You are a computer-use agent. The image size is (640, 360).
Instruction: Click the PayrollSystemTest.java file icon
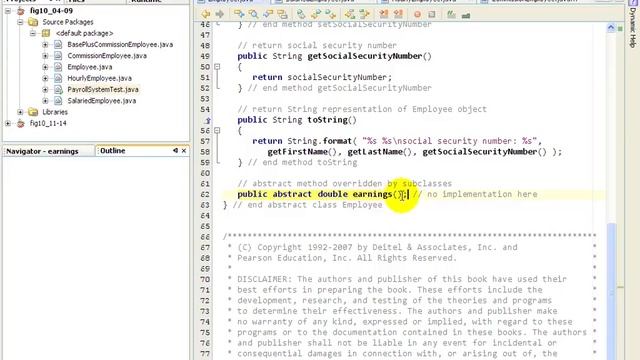[x=58, y=89]
